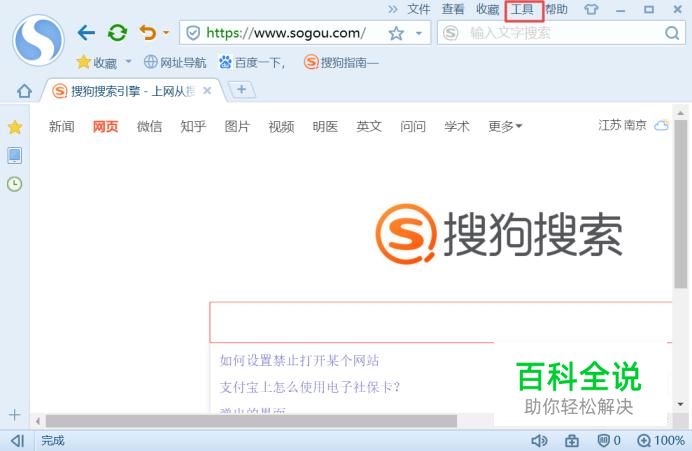This screenshot has height=451, width=692.
Task: Click the 搜狗搜索 logo
Action: pyautogui.click(x=499, y=234)
